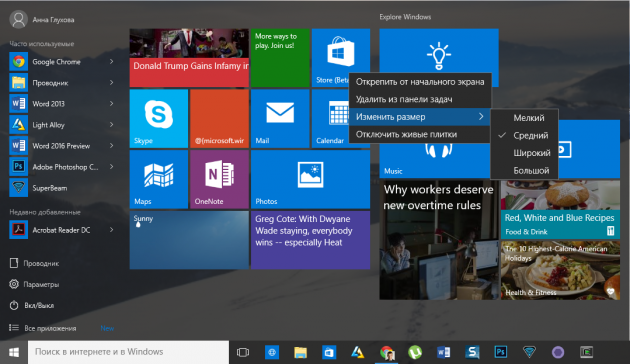Click the search box on the taskbar

pos(129,352)
